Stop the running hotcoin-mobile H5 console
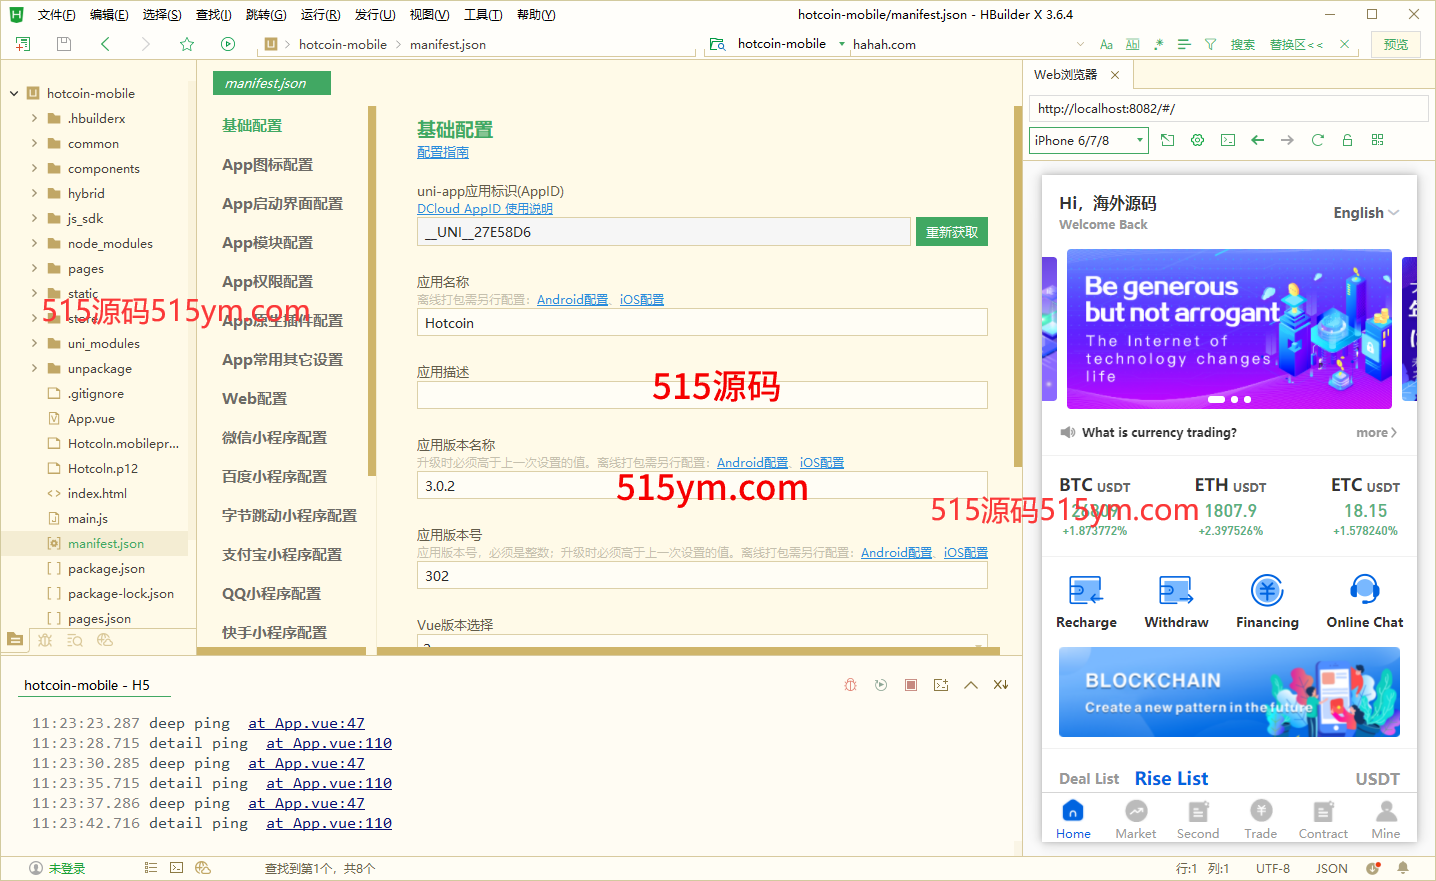 (x=910, y=685)
